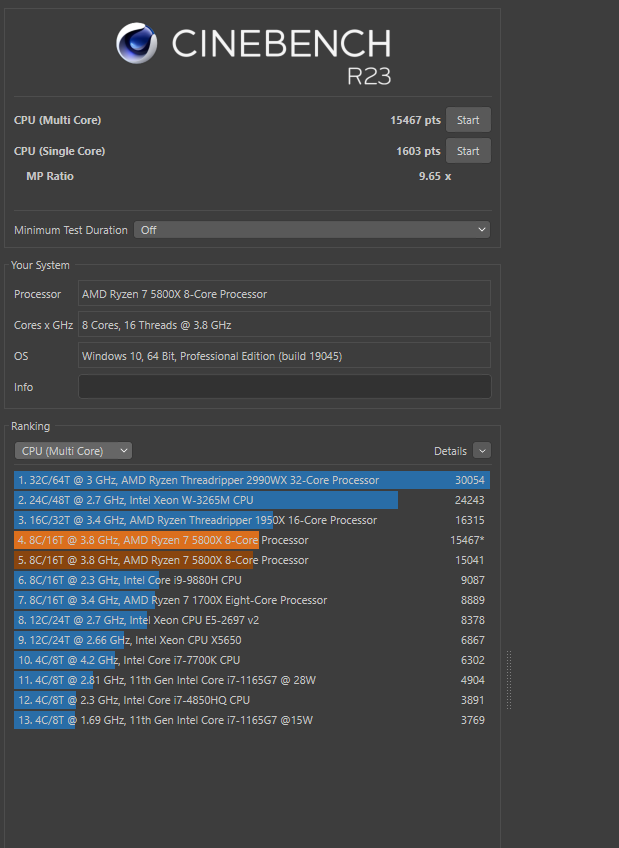Click the MP Ratio label
The height and width of the screenshot is (848, 619).
tap(50, 176)
